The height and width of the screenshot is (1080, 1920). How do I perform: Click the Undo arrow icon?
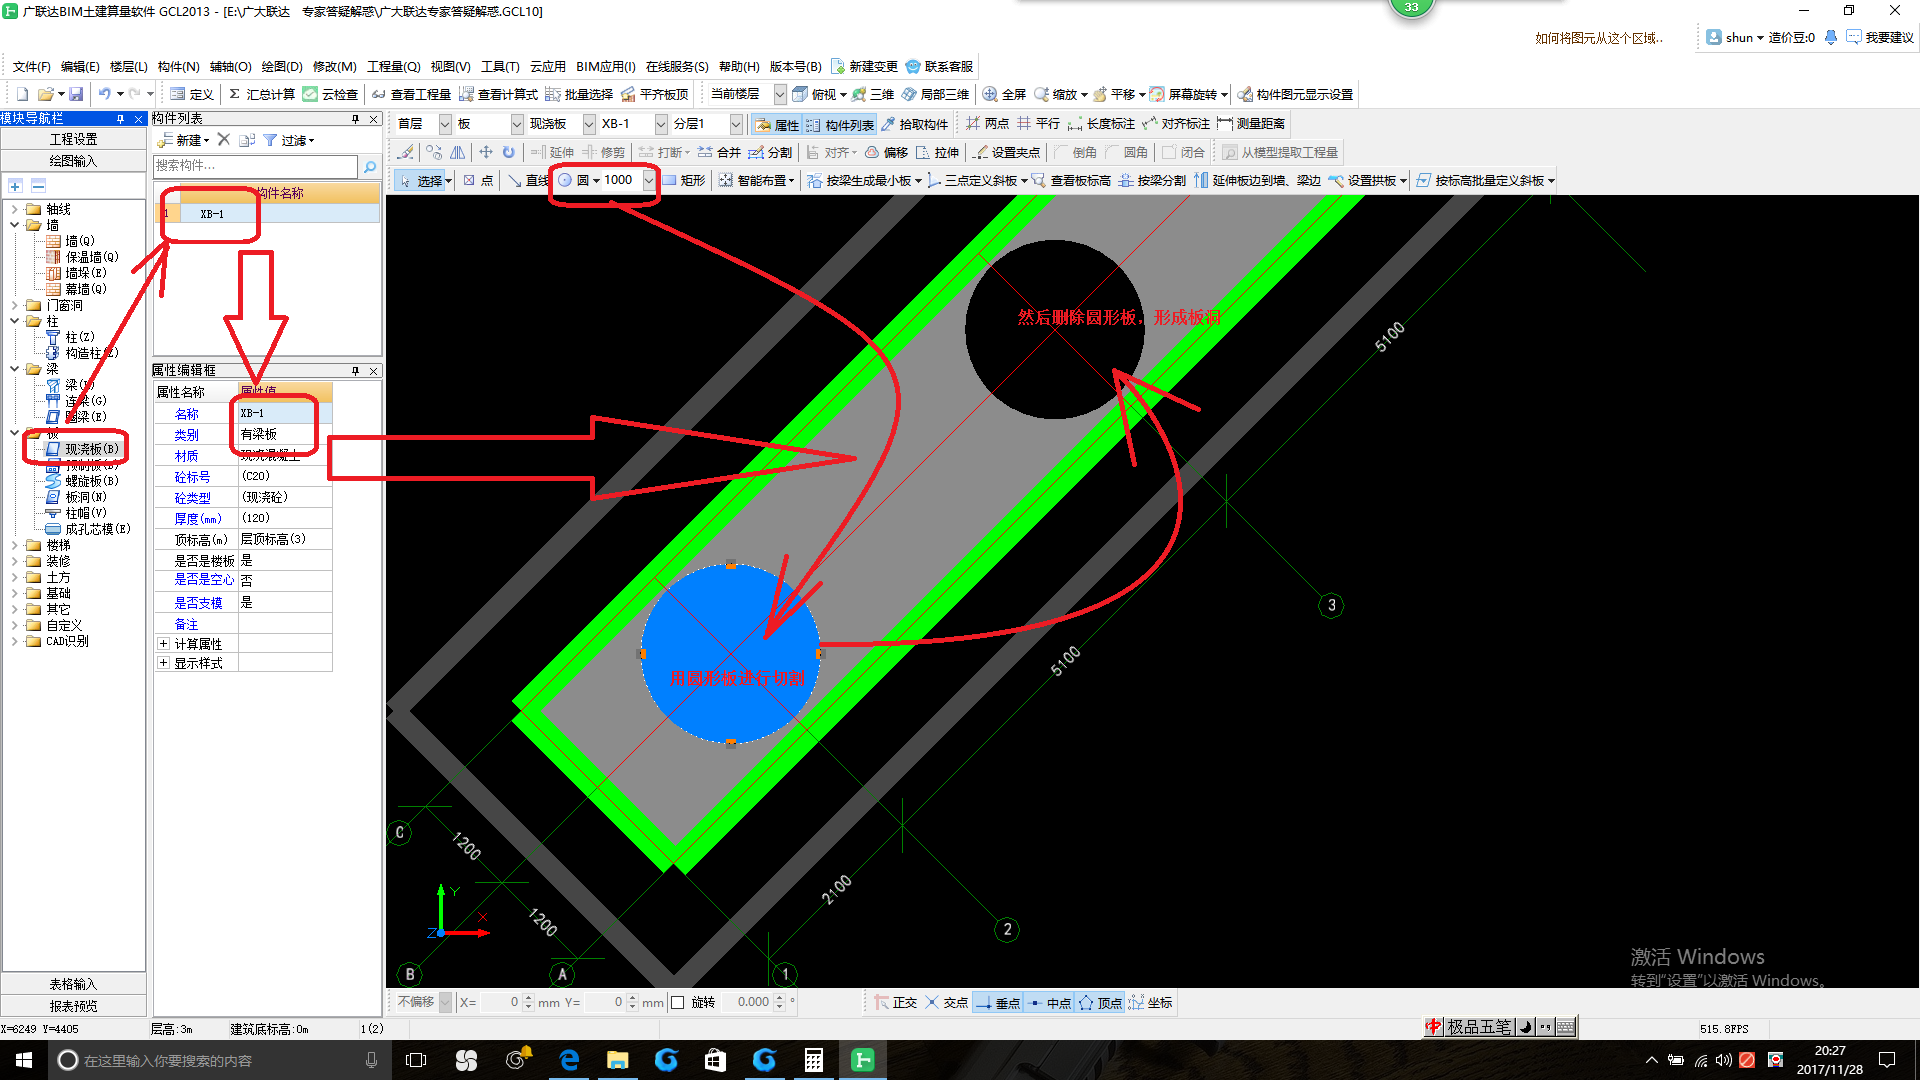[x=105, y=94]
